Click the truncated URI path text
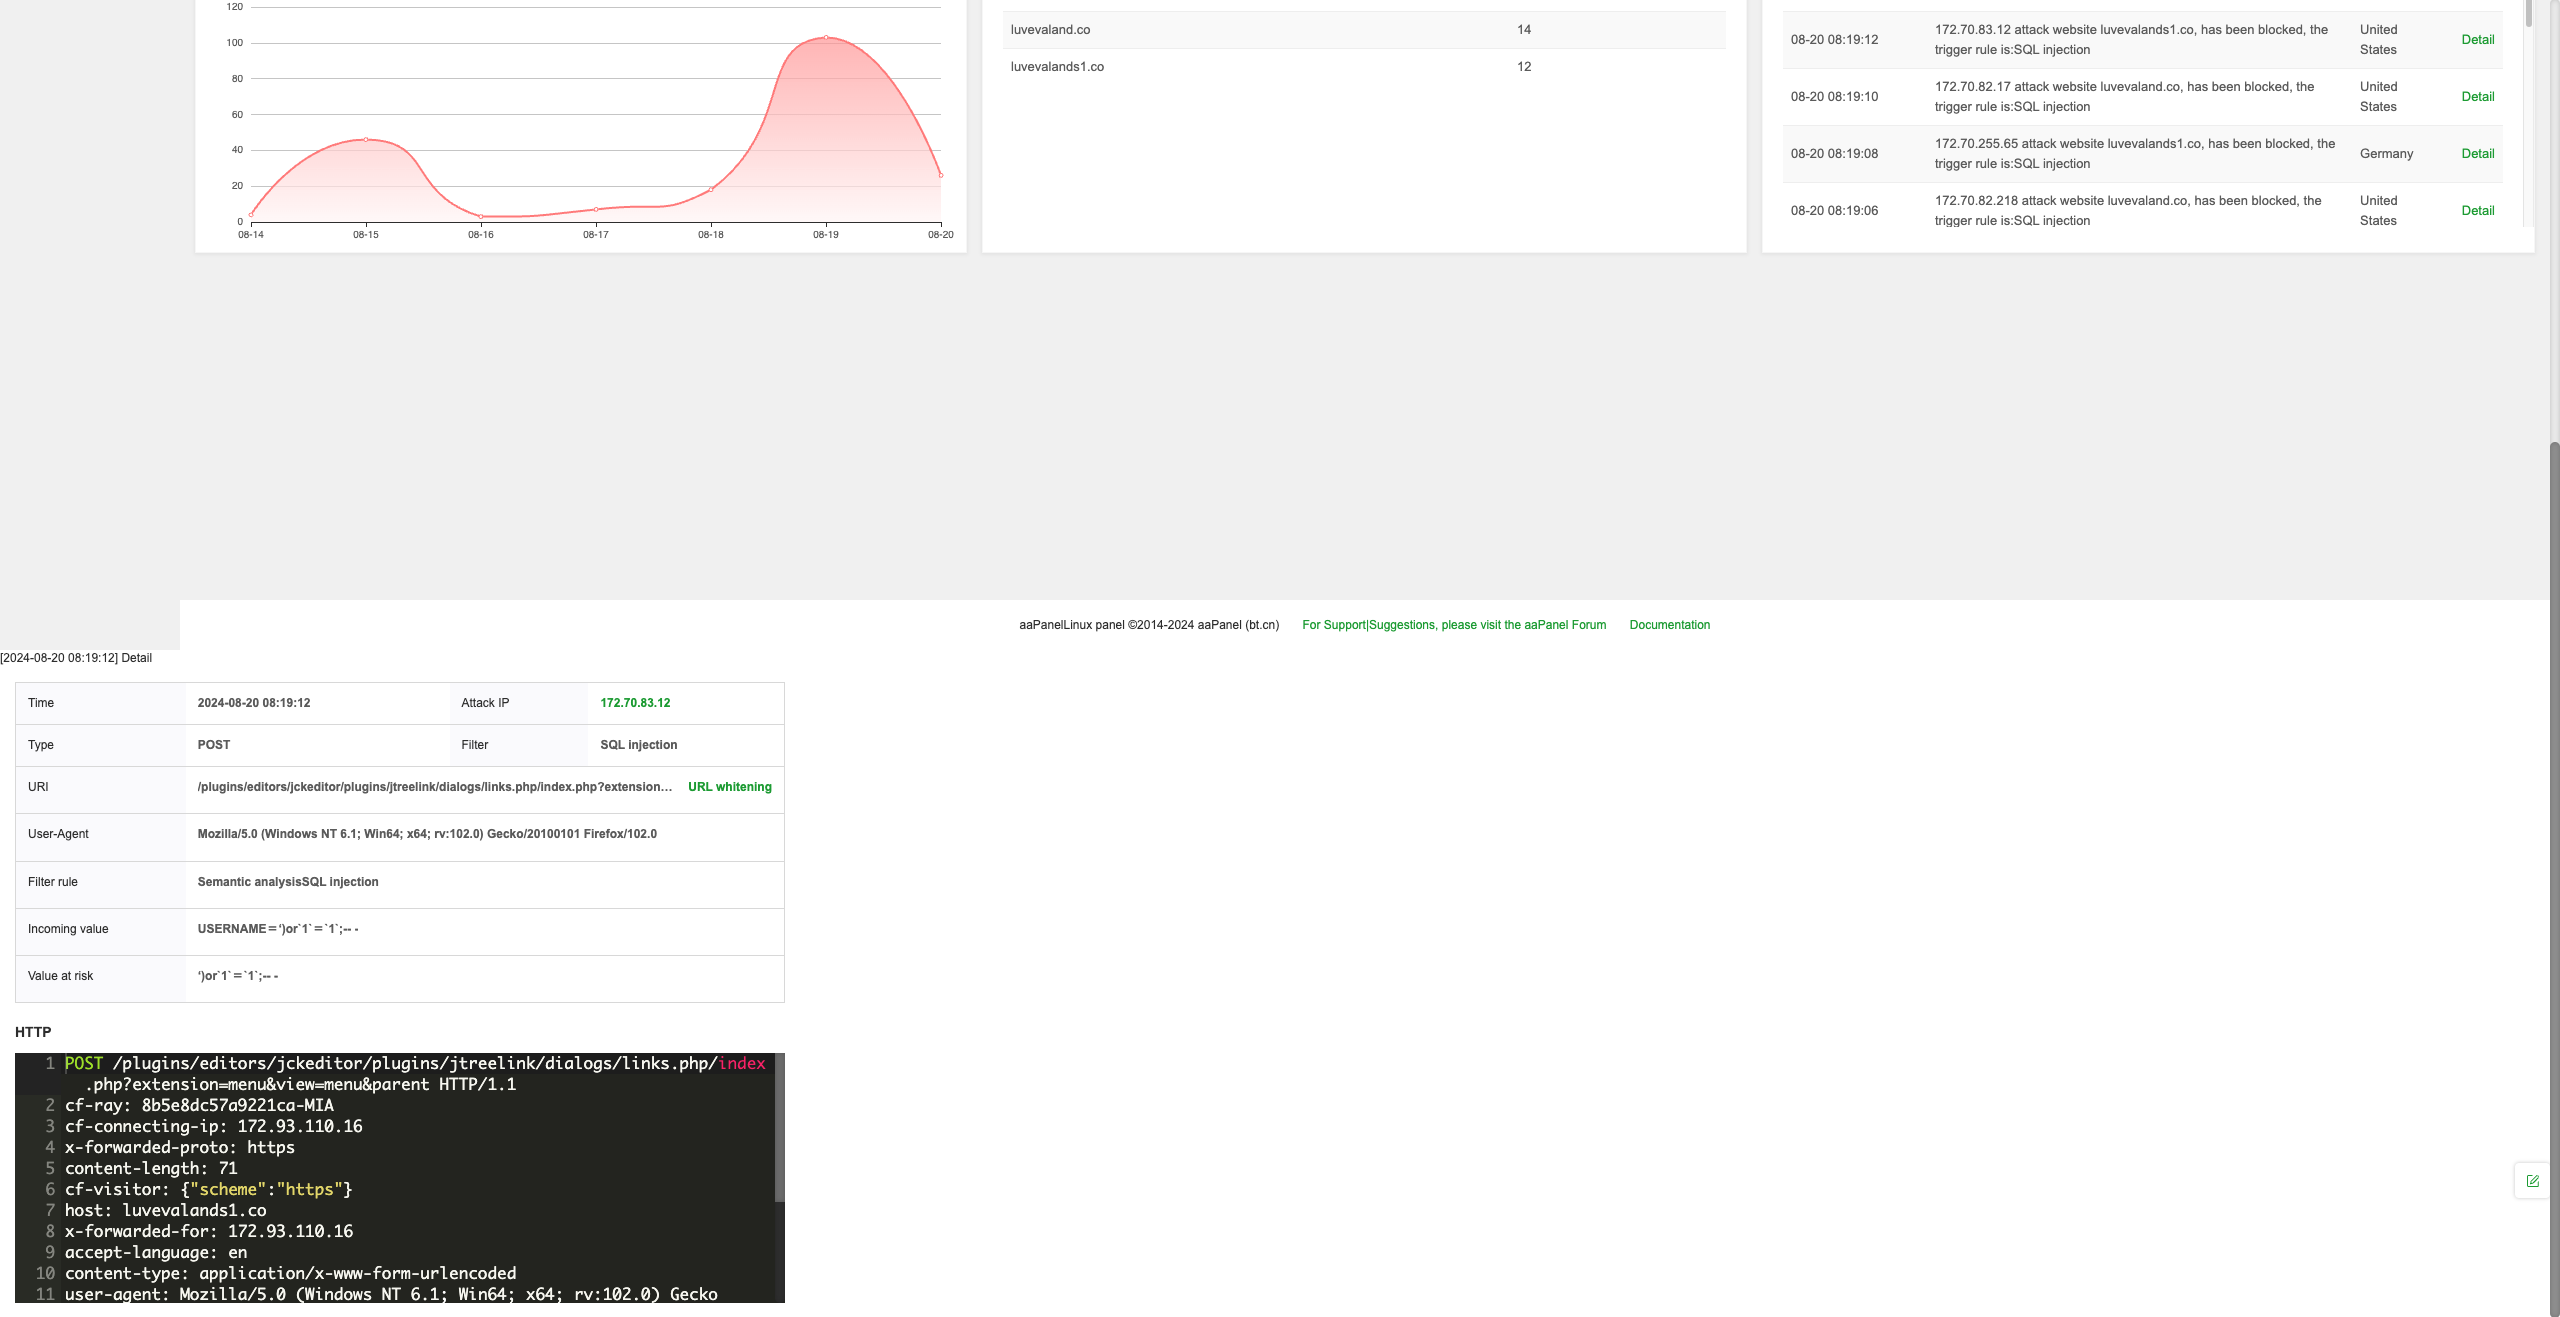The width and height of the screenshot is (2560, 1317). coord(434,787)
